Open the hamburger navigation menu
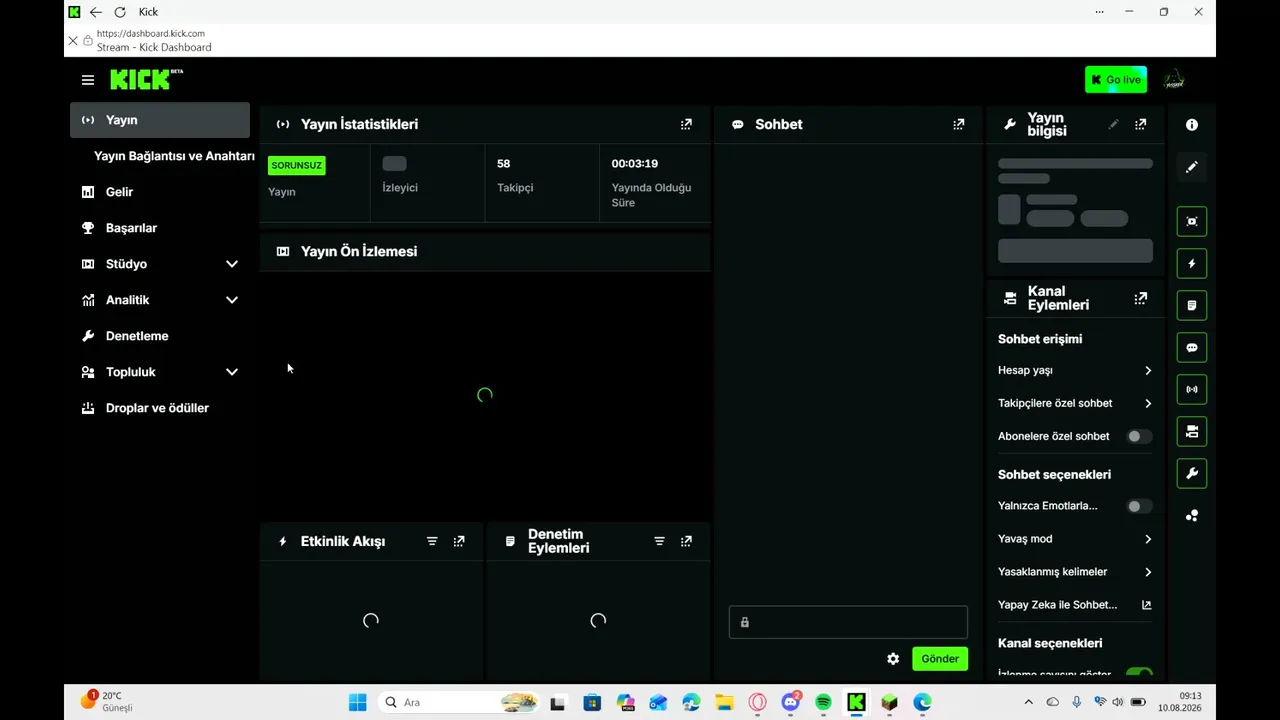Viewport: 1280px width, 720px height. (88, 80)
